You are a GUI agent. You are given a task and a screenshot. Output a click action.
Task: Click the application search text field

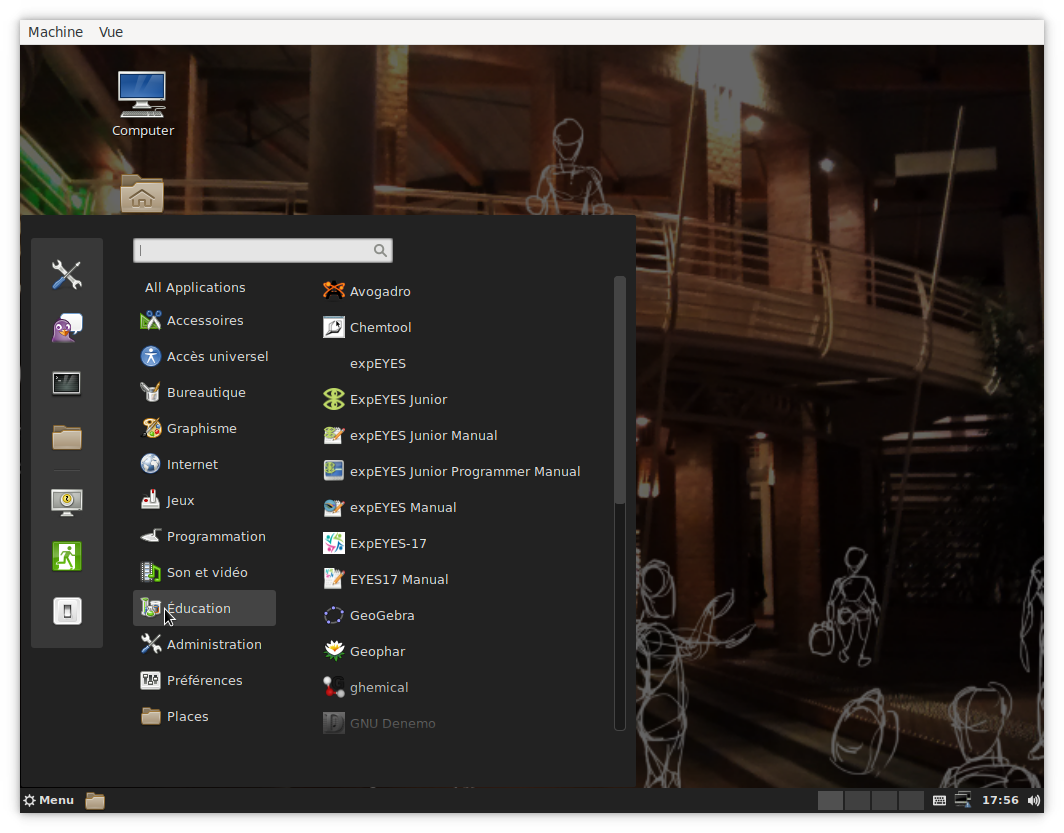click(263, 250)
